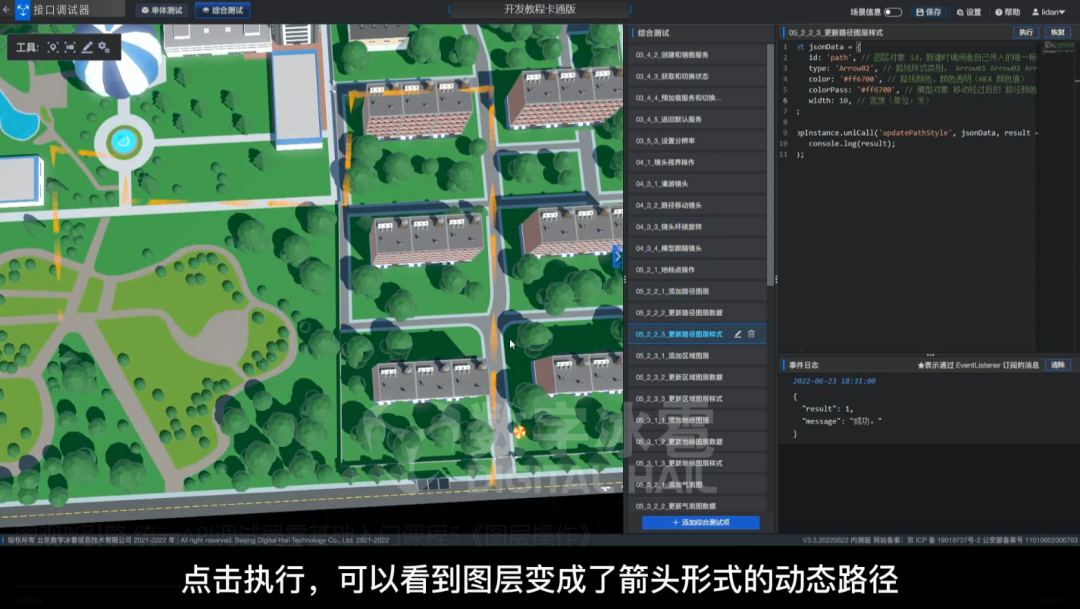This screenshot has height=609, width=1080.
Task: Select the 04_3_3_镜头环绕旋转 item
Action: 696,227
